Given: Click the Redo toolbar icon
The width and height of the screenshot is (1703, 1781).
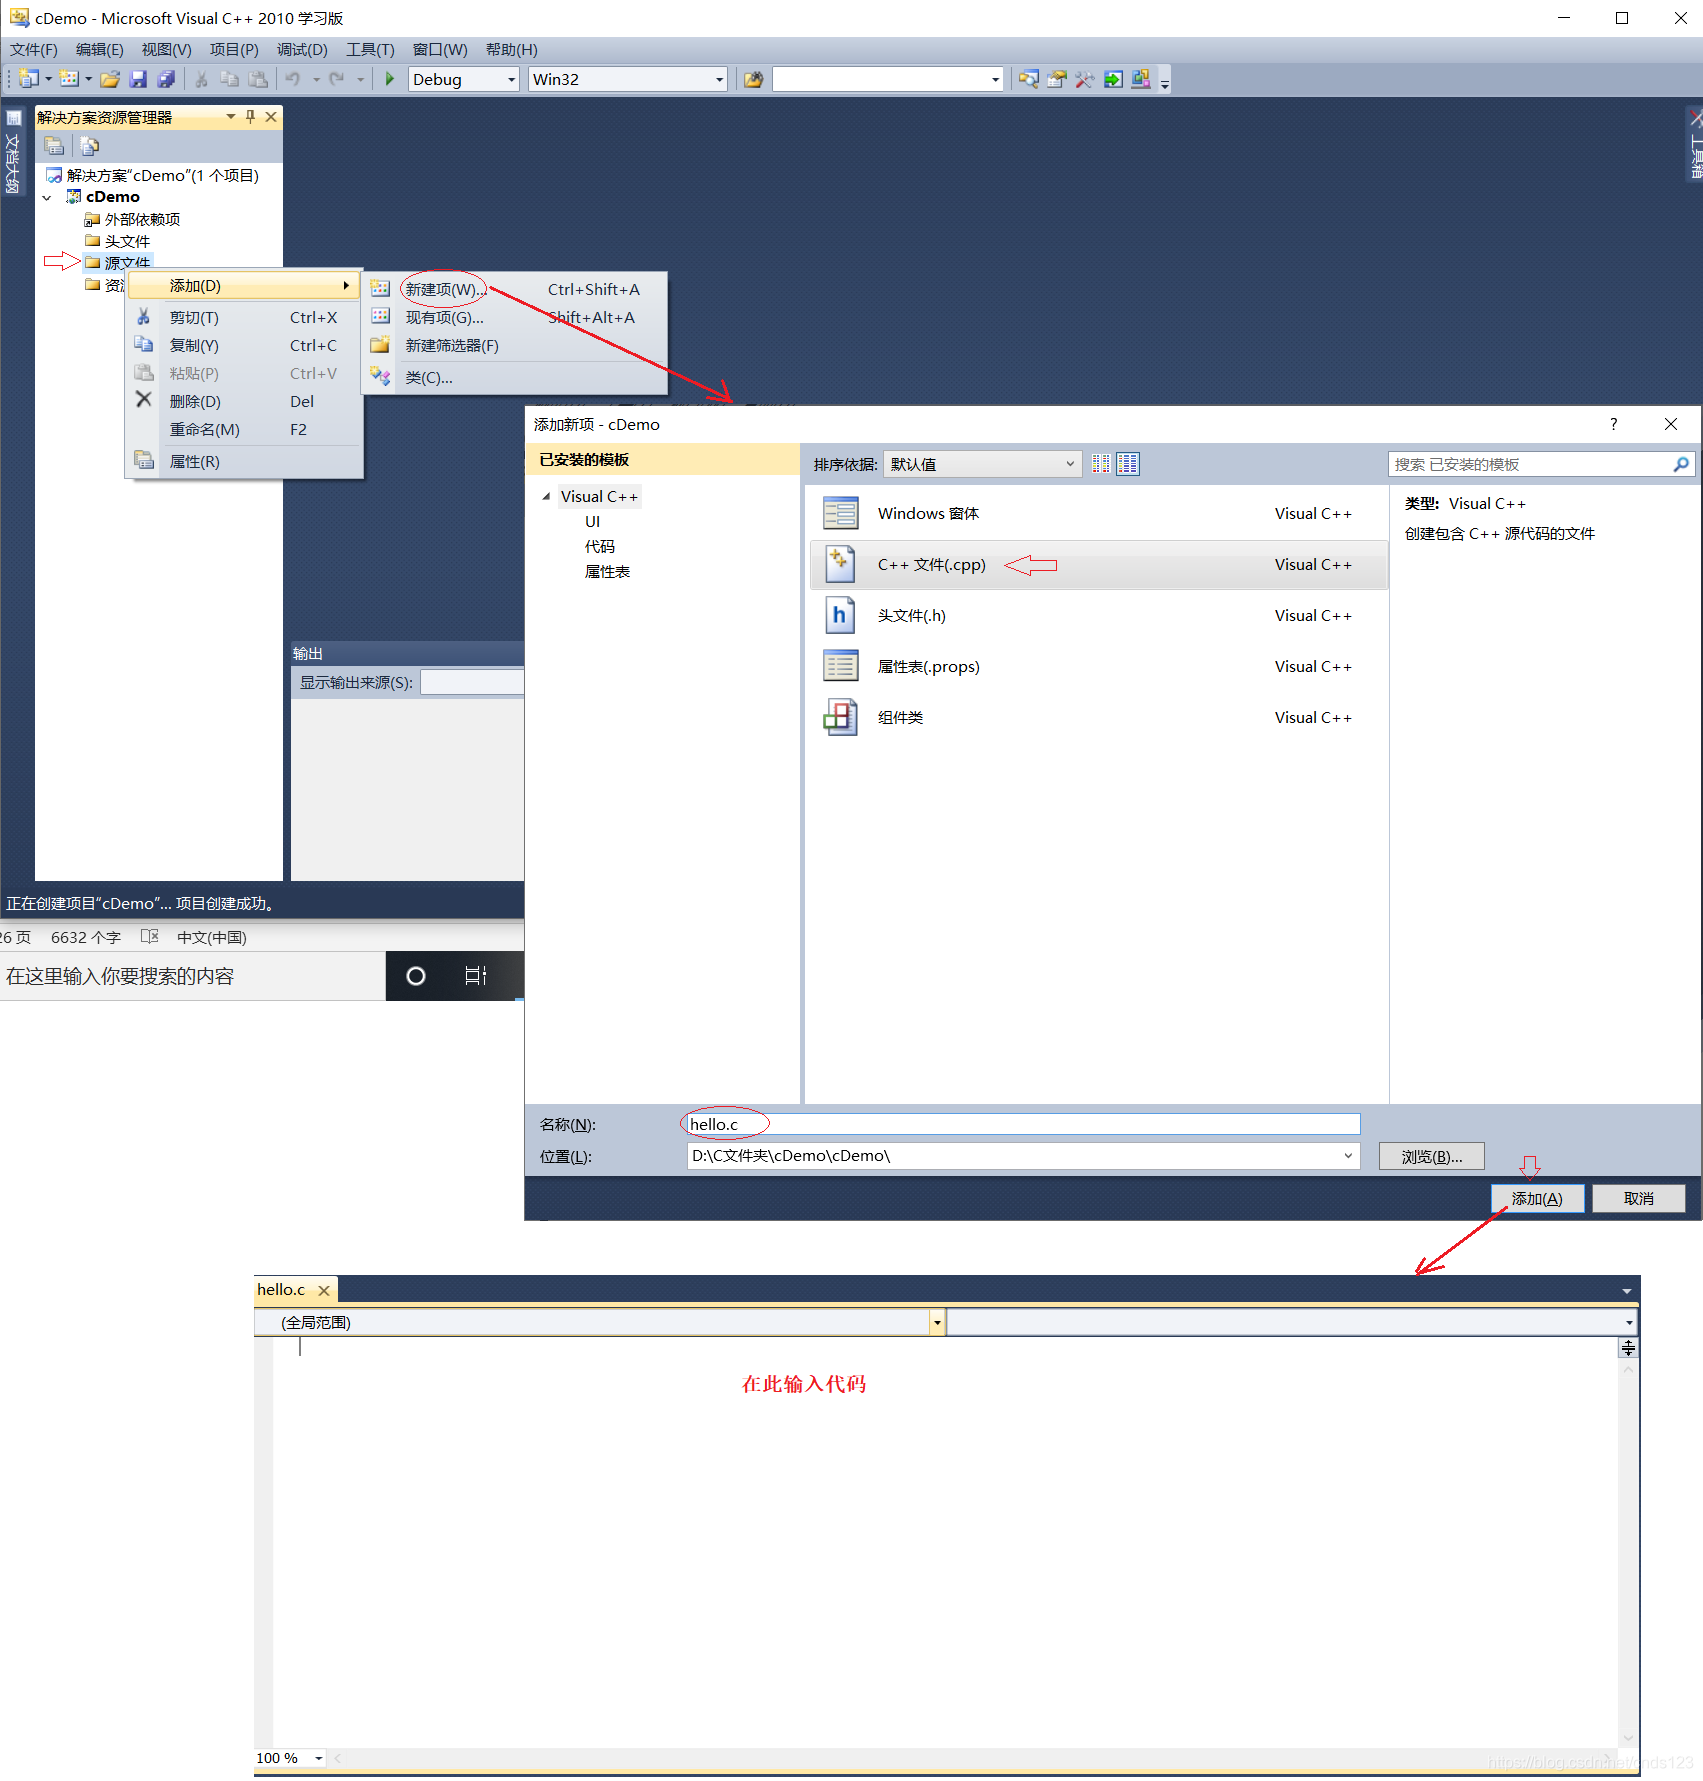Looking at the screenshot, I should (337, 79).
